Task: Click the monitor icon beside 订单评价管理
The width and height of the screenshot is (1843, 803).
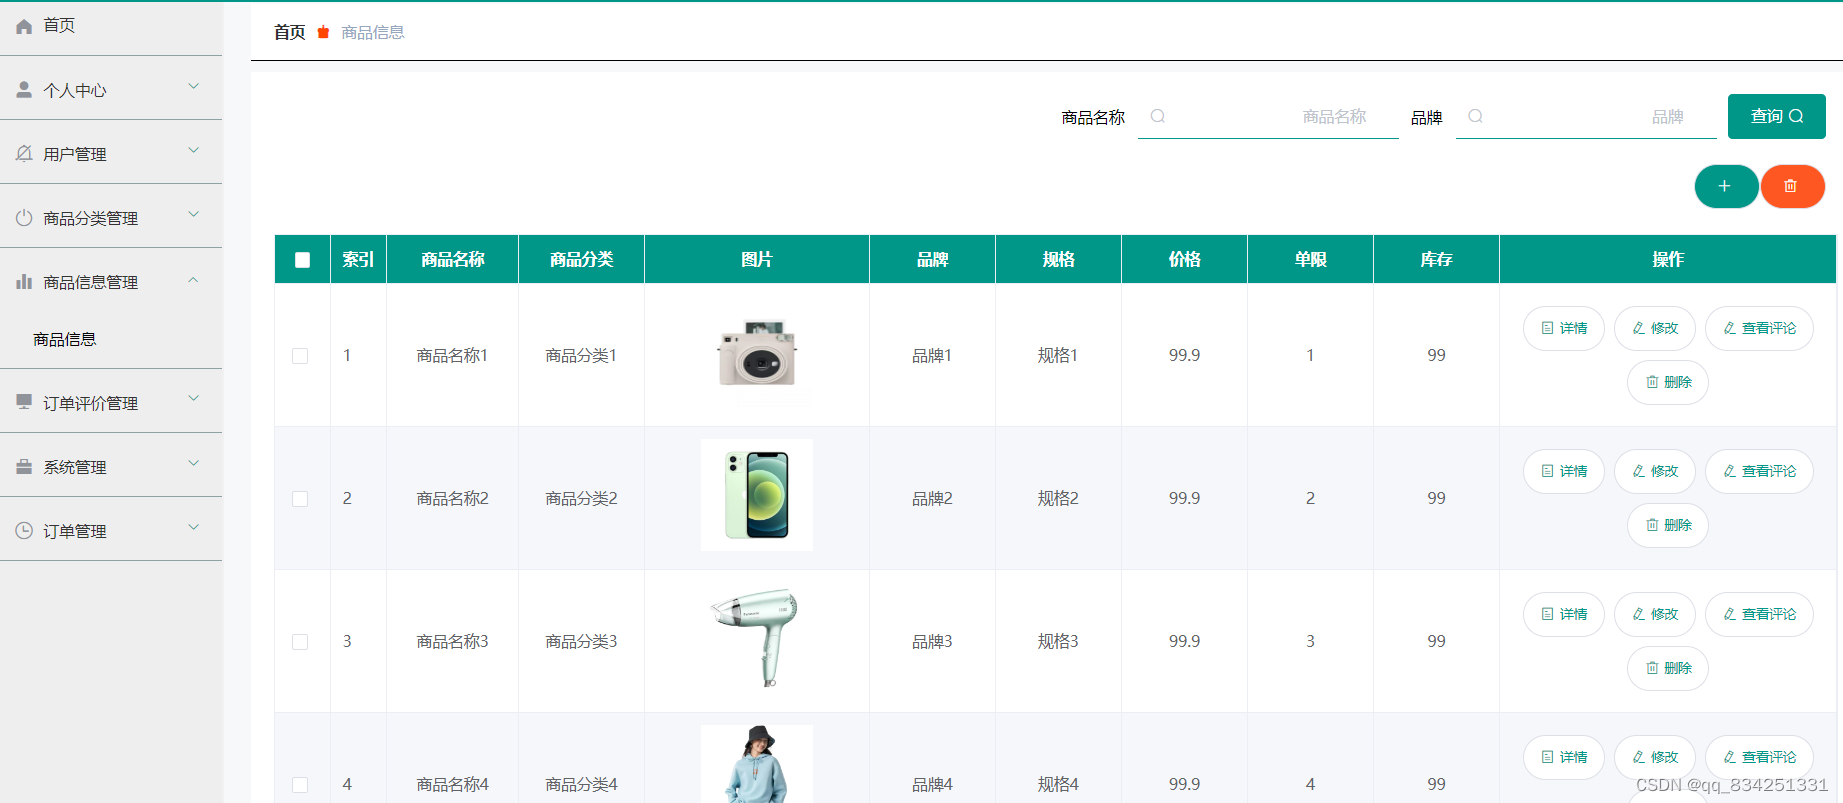Action: 24,402
